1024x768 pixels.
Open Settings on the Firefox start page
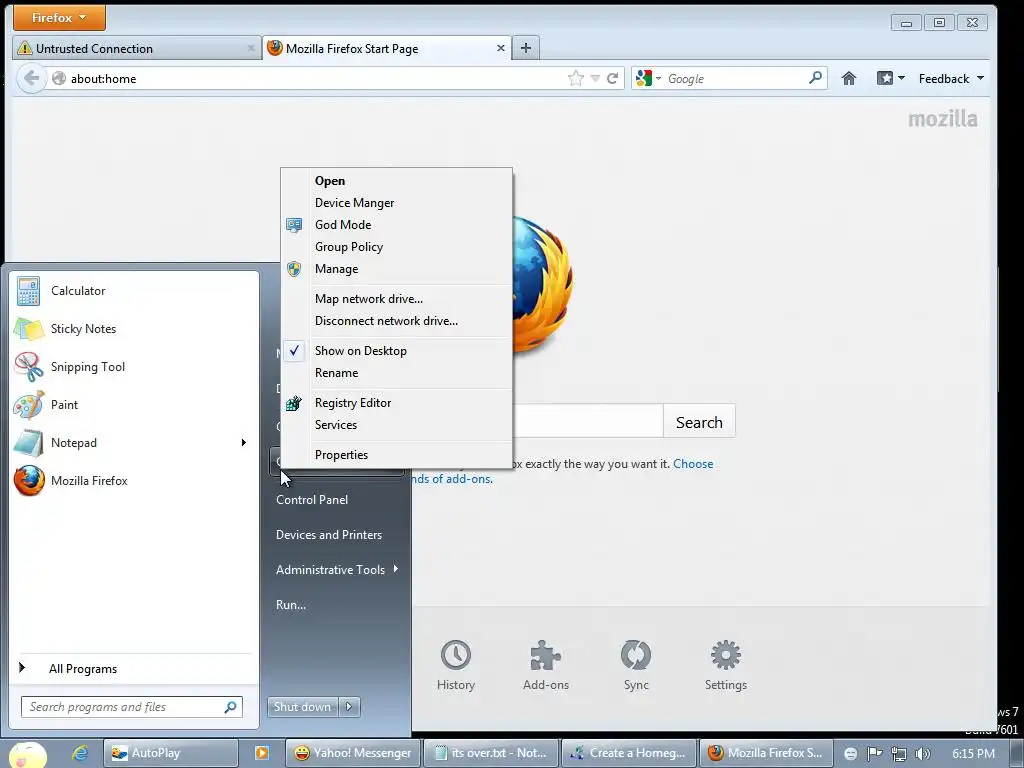pos(726,665)
